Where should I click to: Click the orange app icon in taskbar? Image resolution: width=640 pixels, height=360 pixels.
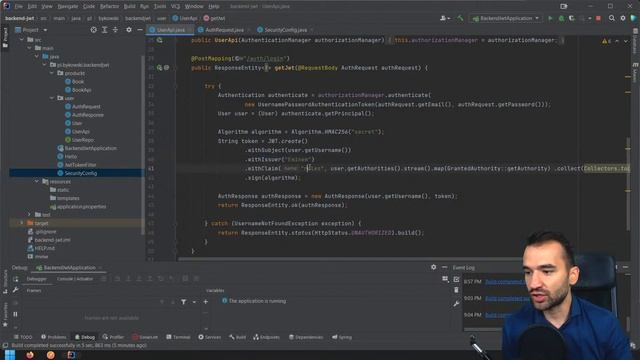51,355
